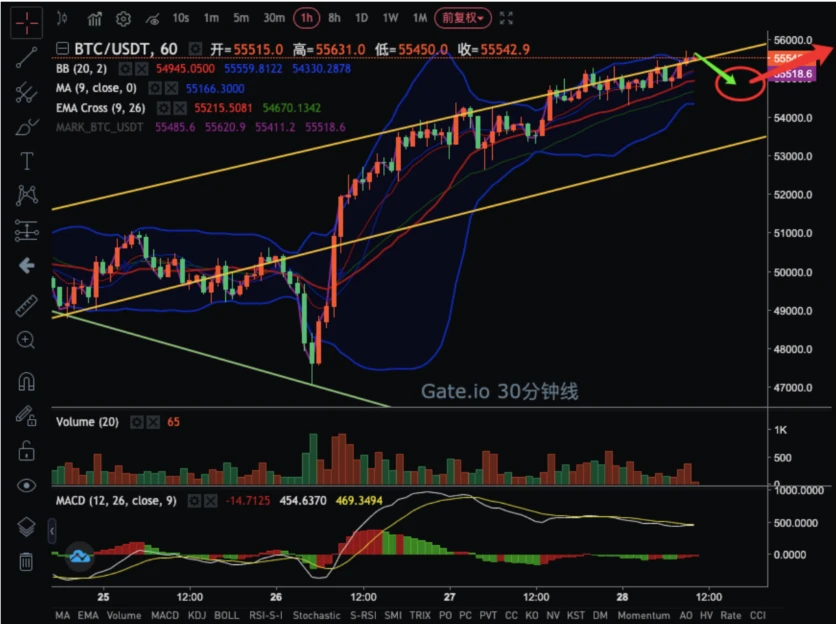Collapse left toolbar with side arrow

point(27,265)
